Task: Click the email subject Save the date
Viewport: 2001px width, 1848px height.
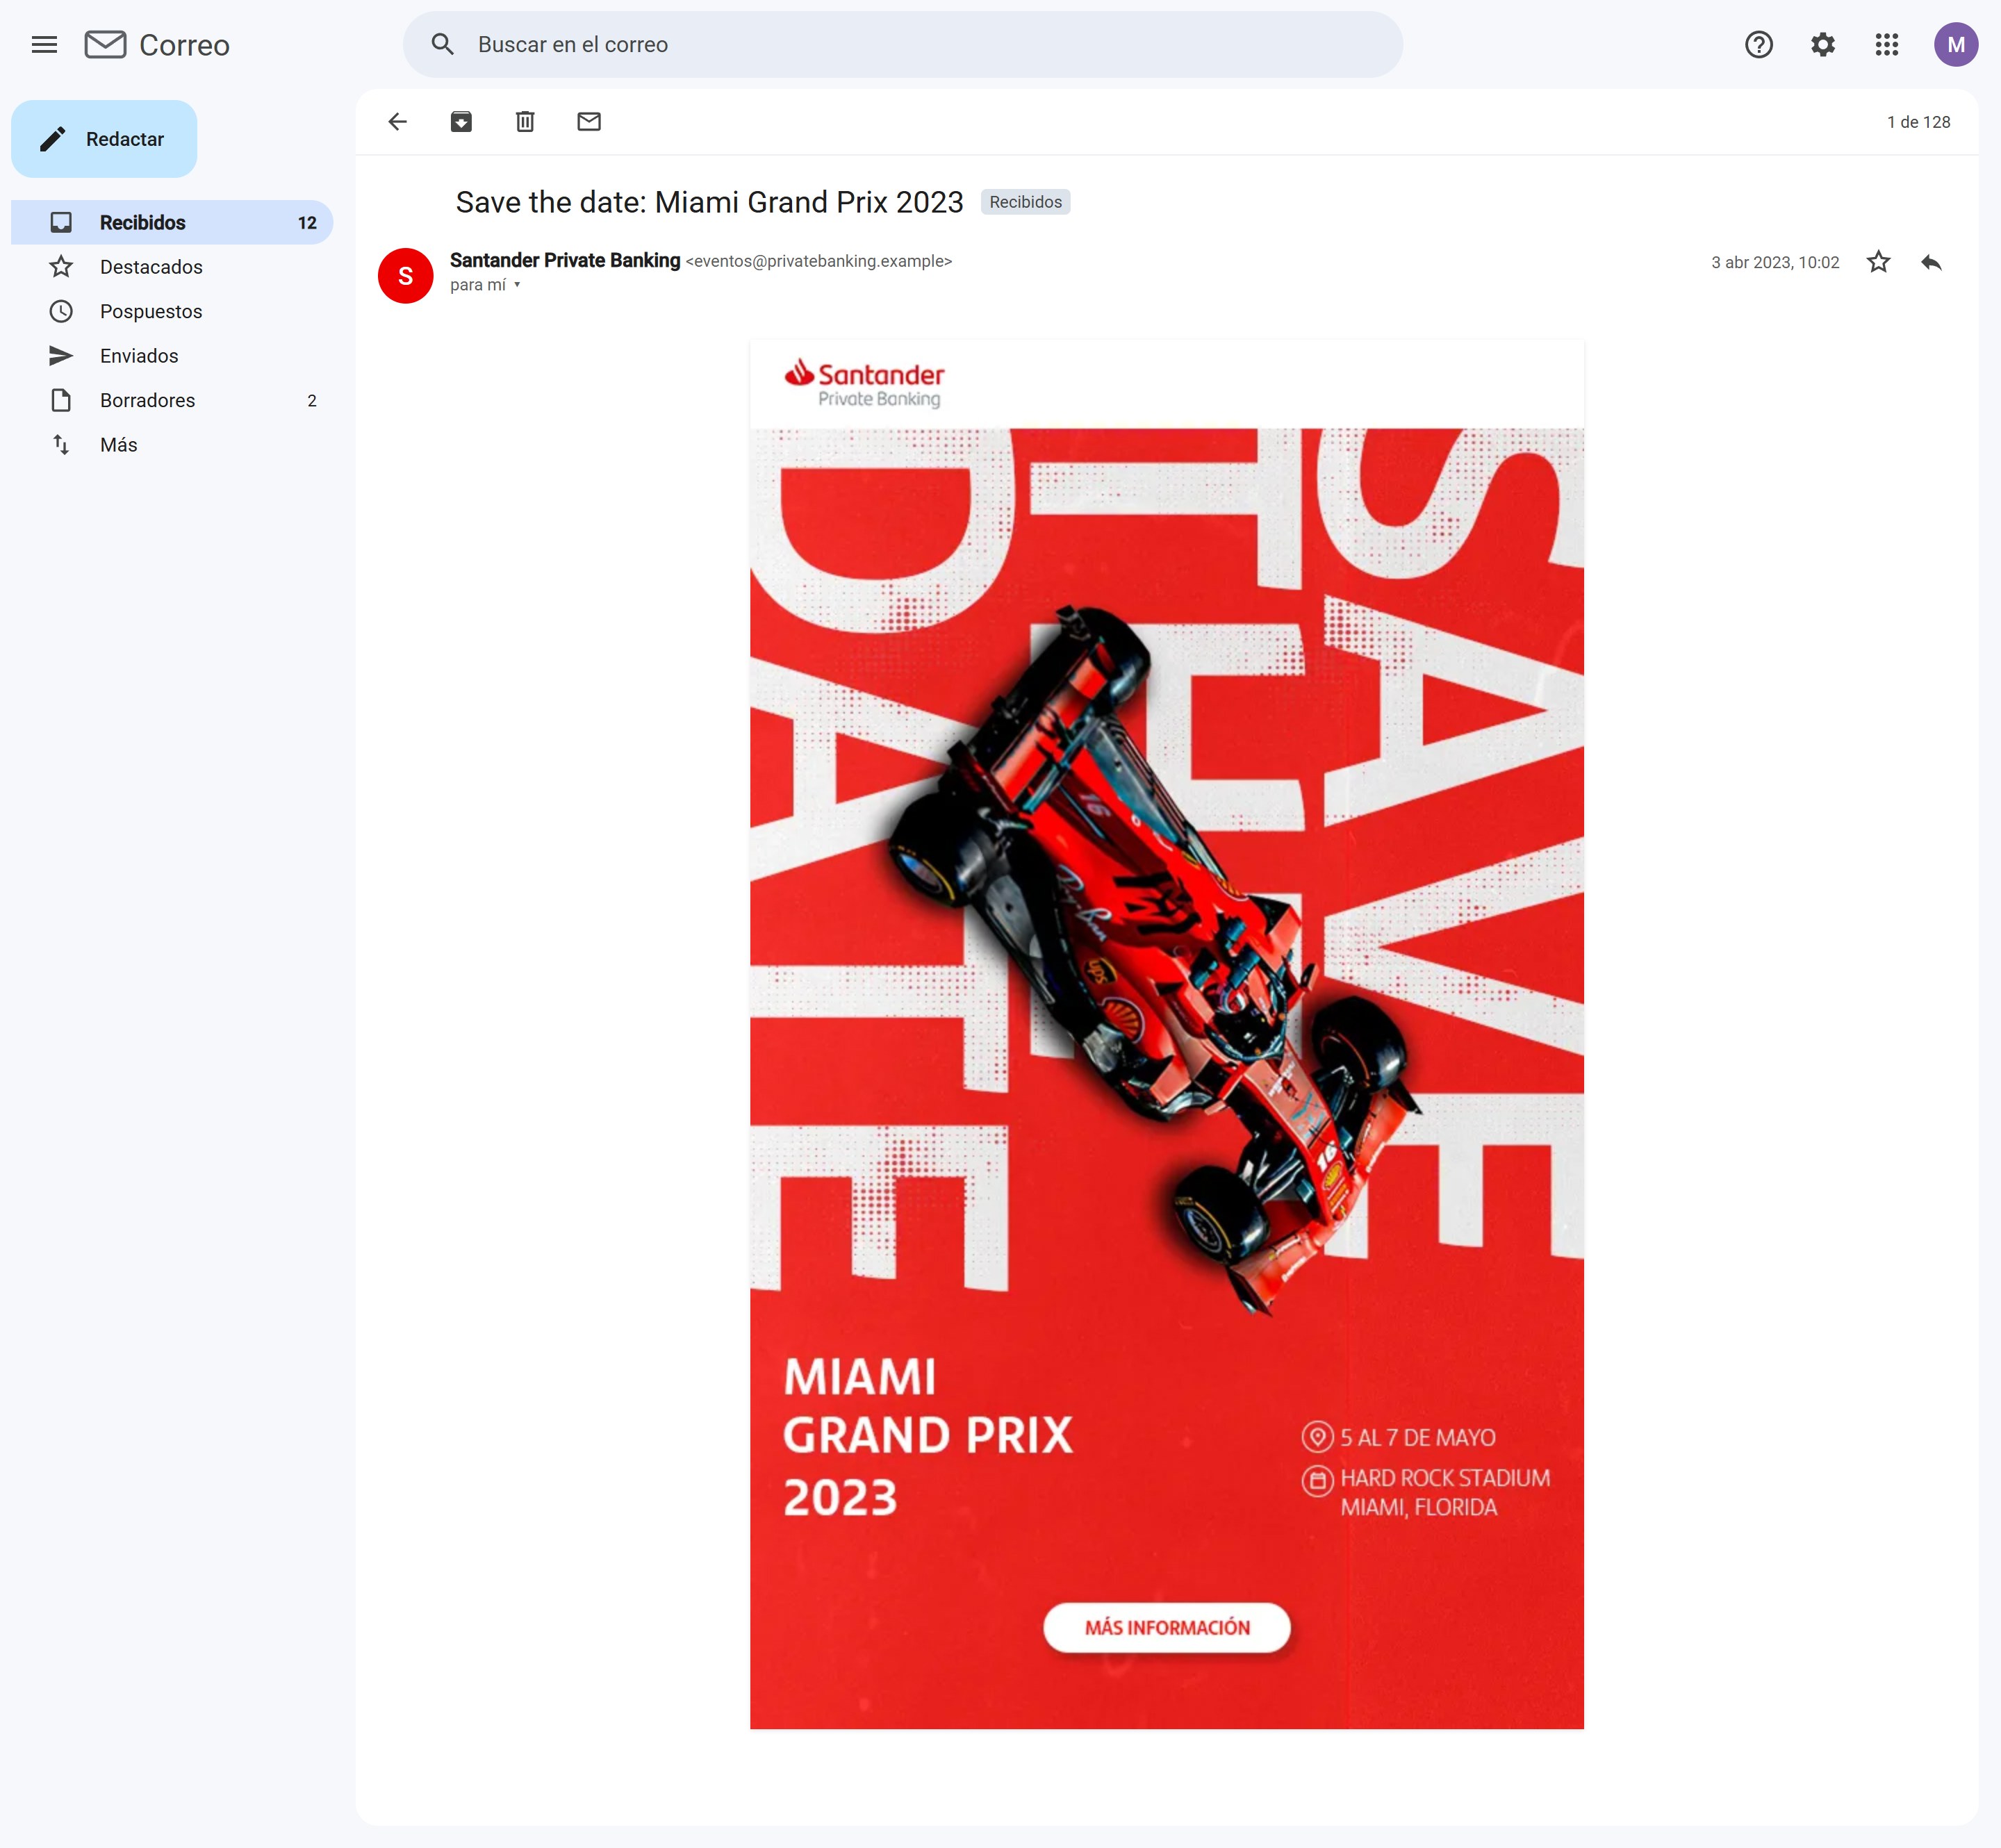Action: pos(709,202)
